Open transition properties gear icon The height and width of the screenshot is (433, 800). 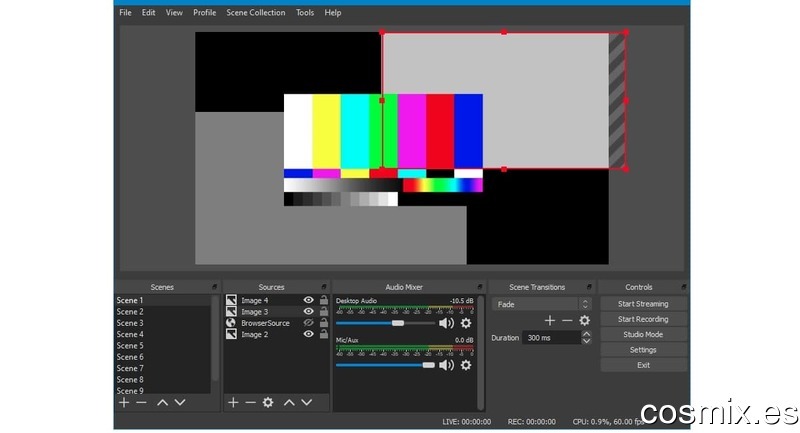tap(585, 320)
